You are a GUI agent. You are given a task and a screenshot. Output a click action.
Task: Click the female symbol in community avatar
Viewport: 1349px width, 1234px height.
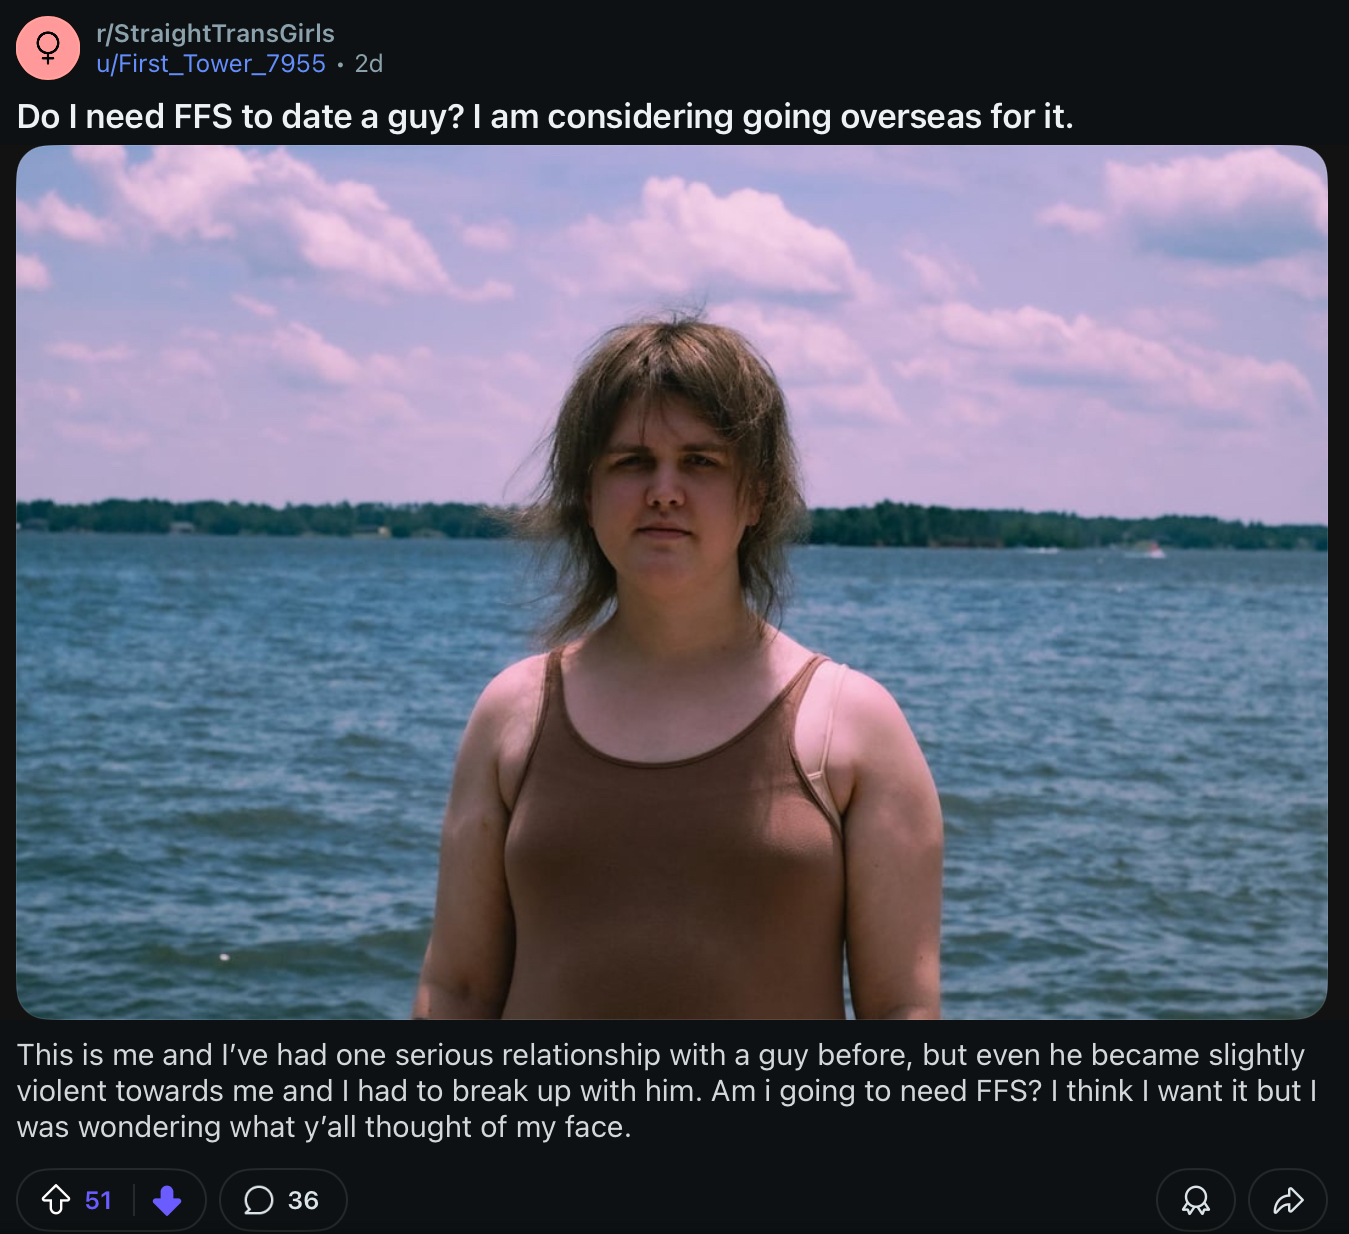(48, 48)
